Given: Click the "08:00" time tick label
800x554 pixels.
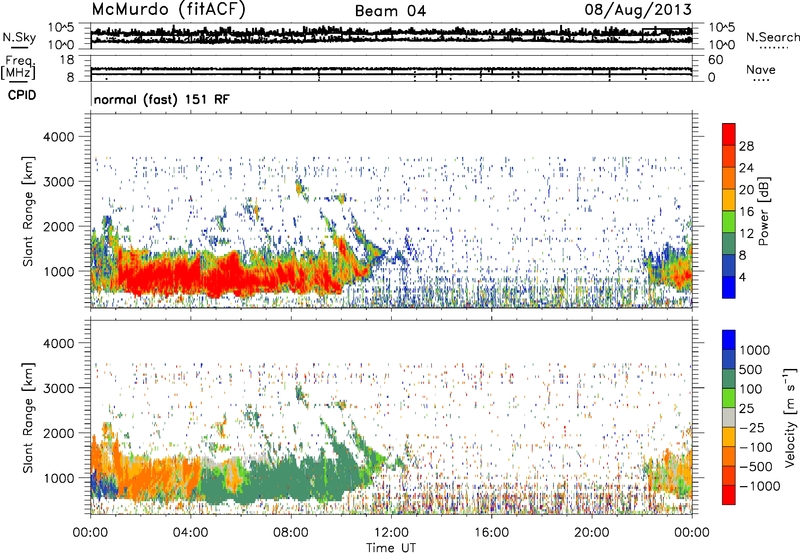Looking at the screenshot, I should (290, 533).
